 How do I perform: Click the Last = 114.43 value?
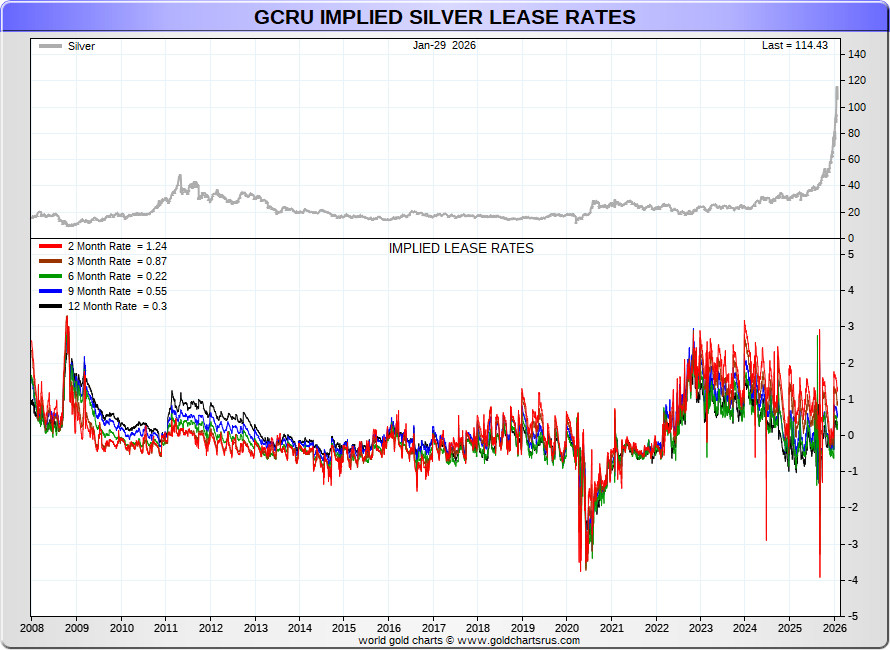795,45
